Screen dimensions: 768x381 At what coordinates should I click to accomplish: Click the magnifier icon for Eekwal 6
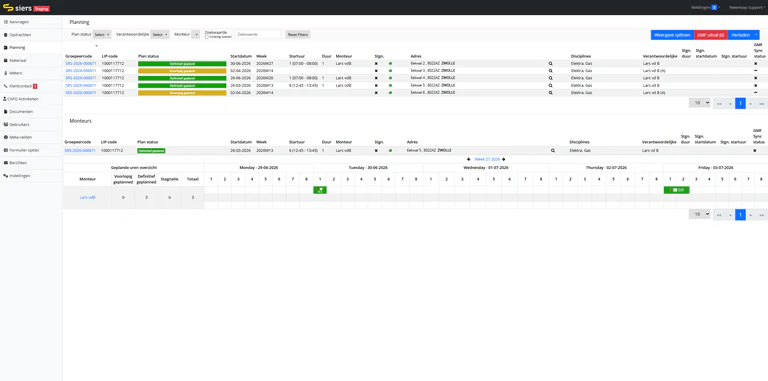pyautogui.click(x=551, y=93)
